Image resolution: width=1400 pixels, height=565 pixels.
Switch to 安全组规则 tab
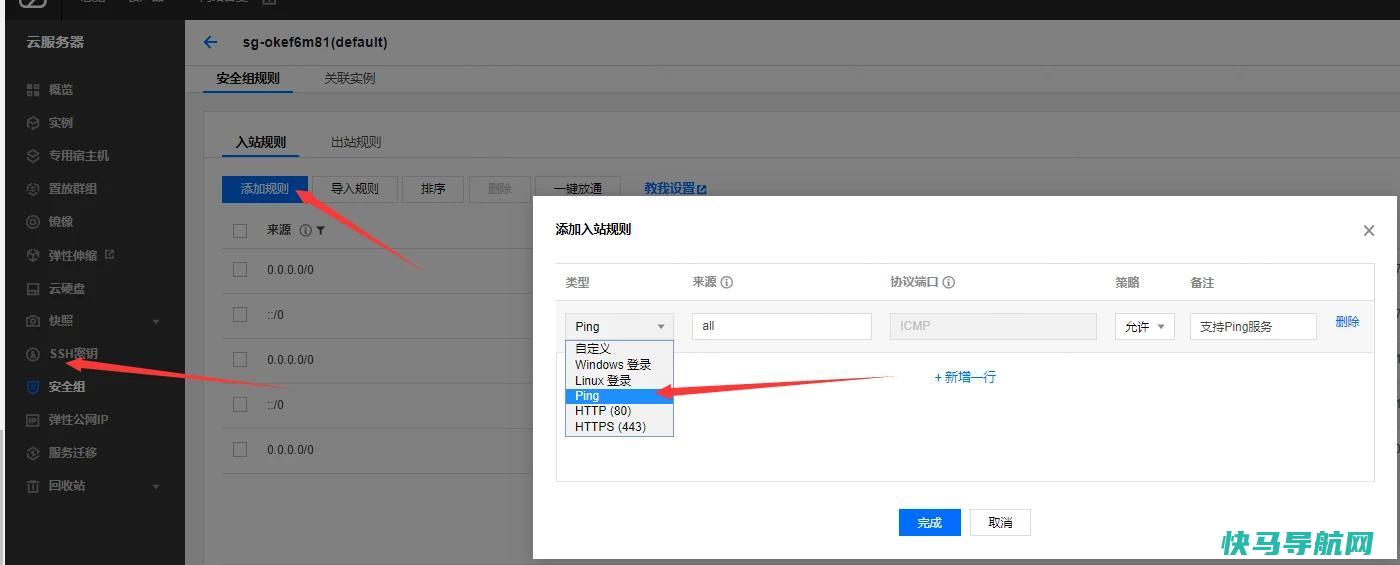click(248, 78)
